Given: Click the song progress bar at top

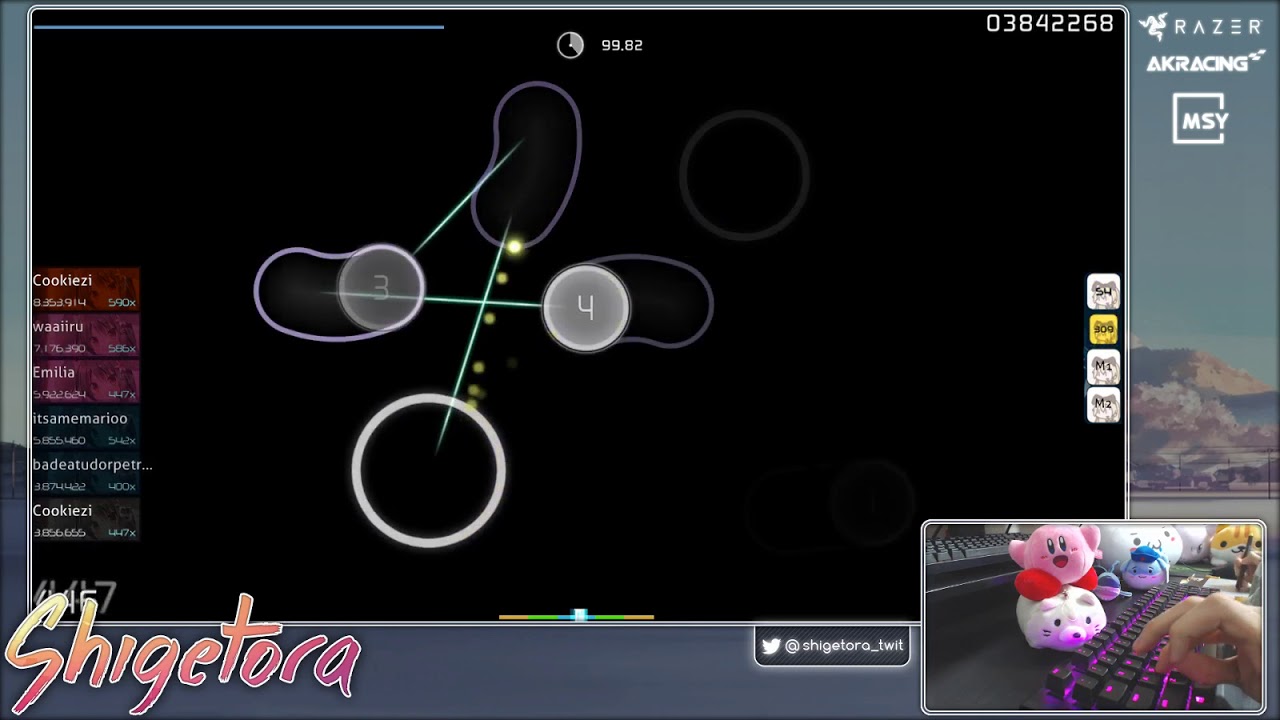Looking at the screenshot, I should point(238,27).
